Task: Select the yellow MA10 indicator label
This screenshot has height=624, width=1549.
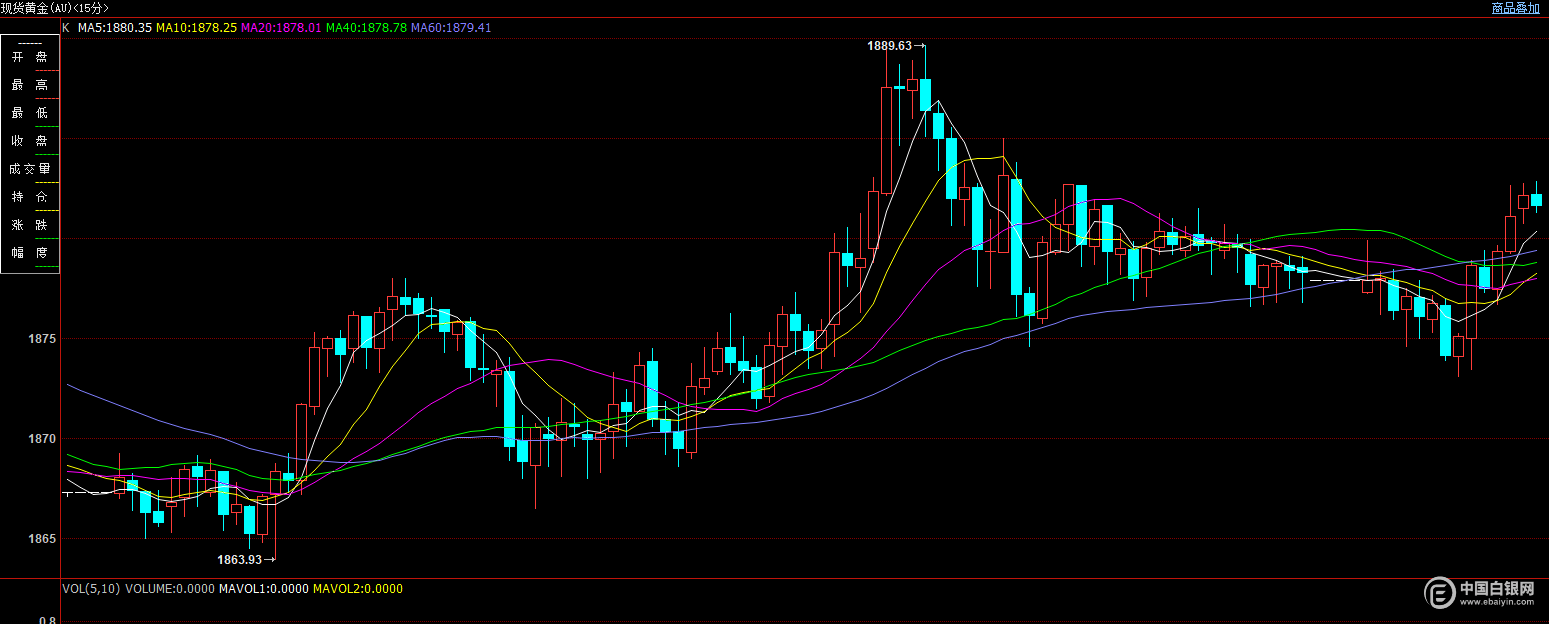Action: (x=197, y=28)
